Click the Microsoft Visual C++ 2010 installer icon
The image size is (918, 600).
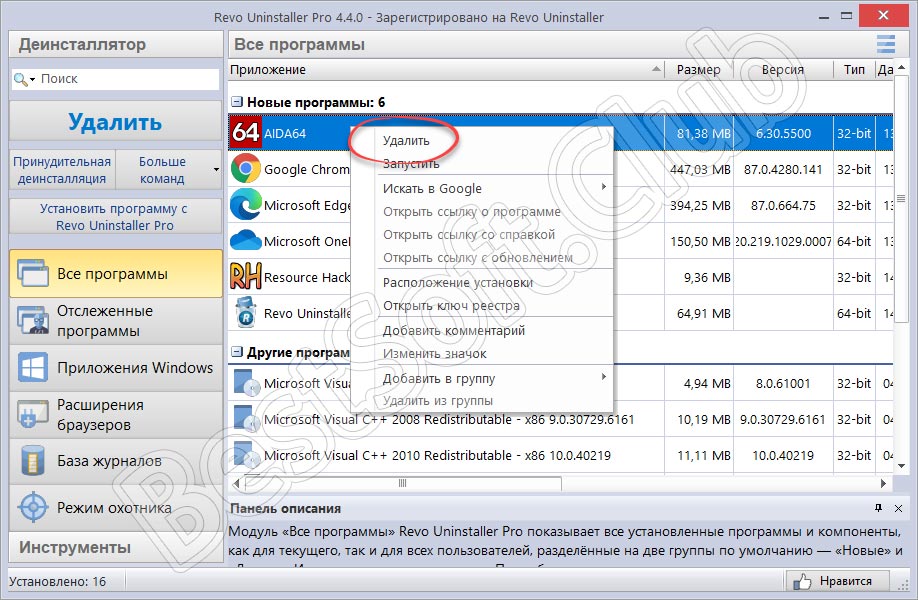pyautogui.click(x=246, y=455)
